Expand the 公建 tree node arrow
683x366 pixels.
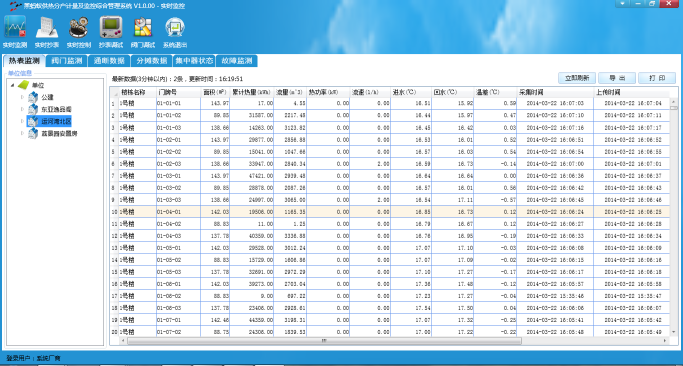(x=22, y=97)
